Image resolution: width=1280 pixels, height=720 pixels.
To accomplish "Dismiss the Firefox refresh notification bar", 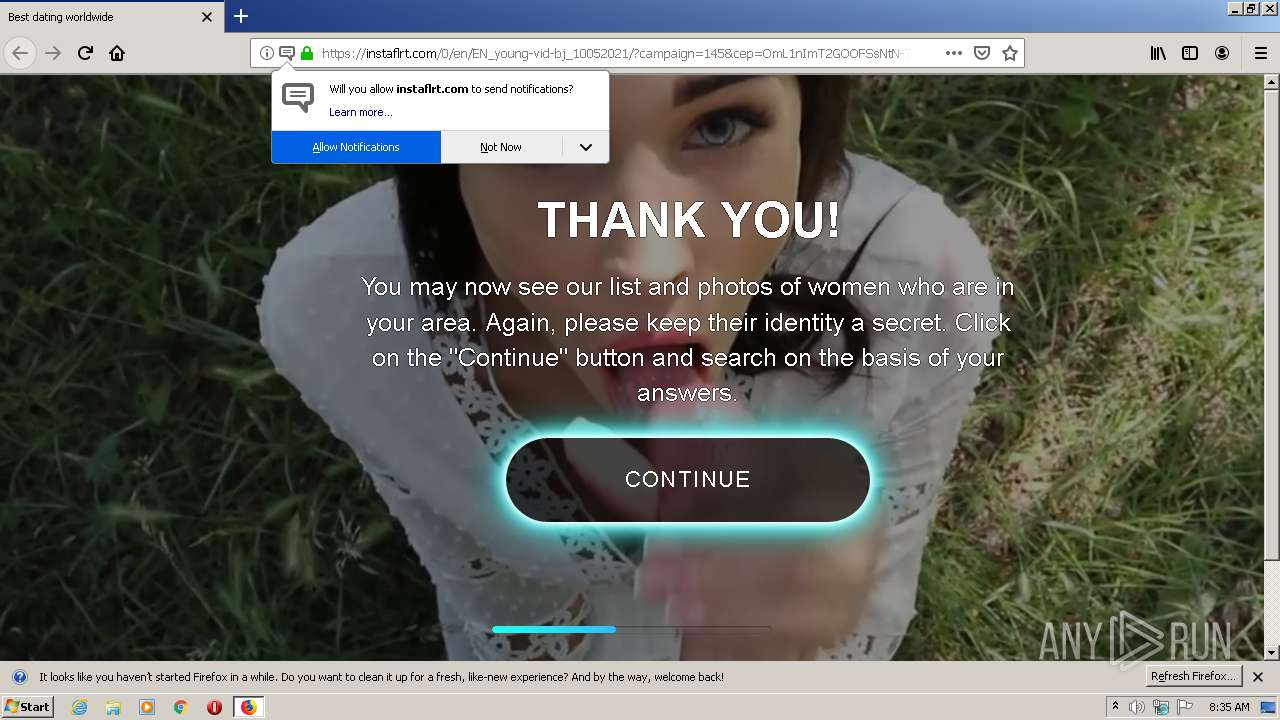I will coord(1258,677).
